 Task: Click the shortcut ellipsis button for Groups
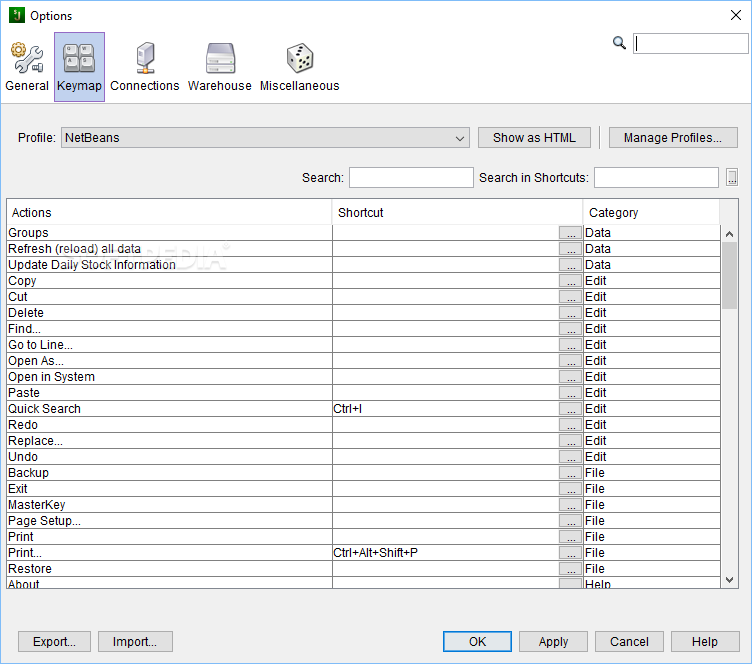(570, 233)
